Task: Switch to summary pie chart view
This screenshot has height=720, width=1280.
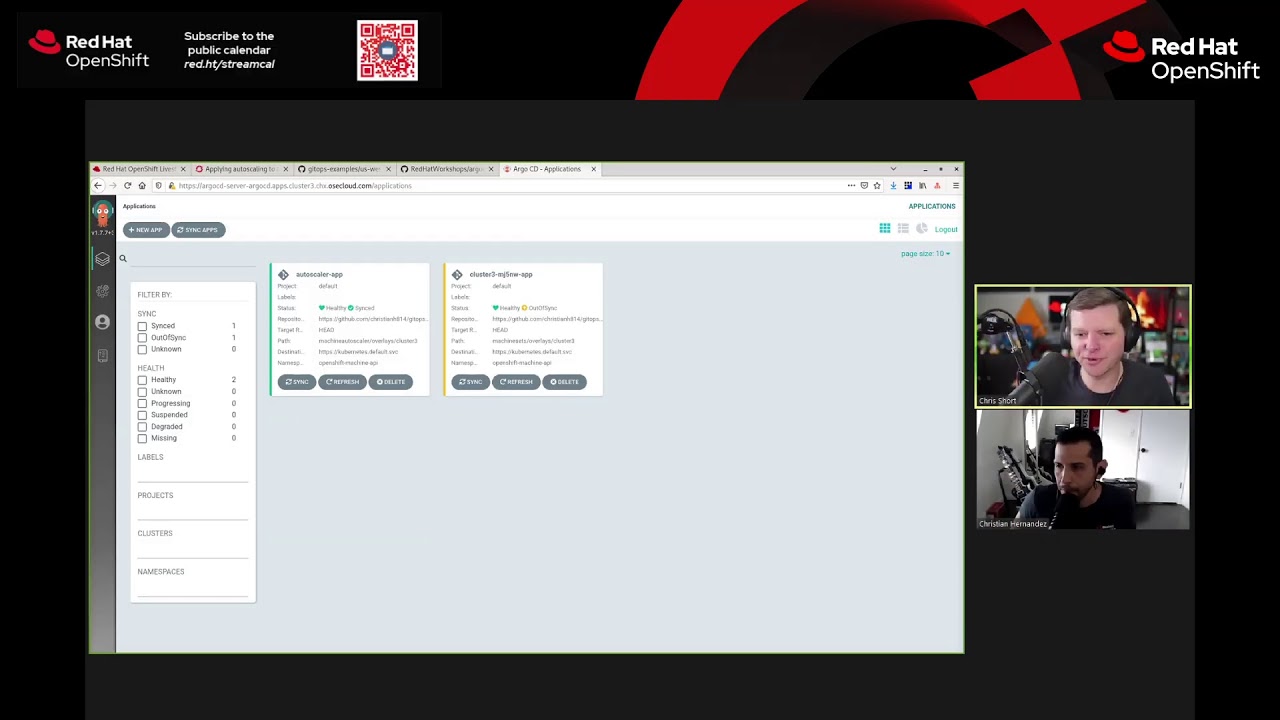Action: tap(922, 229)
